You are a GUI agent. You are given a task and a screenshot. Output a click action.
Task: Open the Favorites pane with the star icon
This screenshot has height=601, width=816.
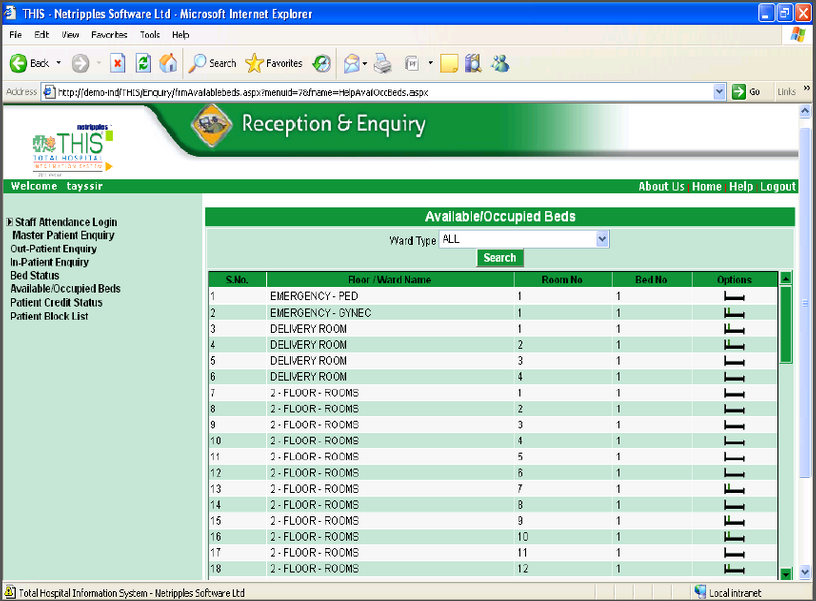(x=274, y=63)
